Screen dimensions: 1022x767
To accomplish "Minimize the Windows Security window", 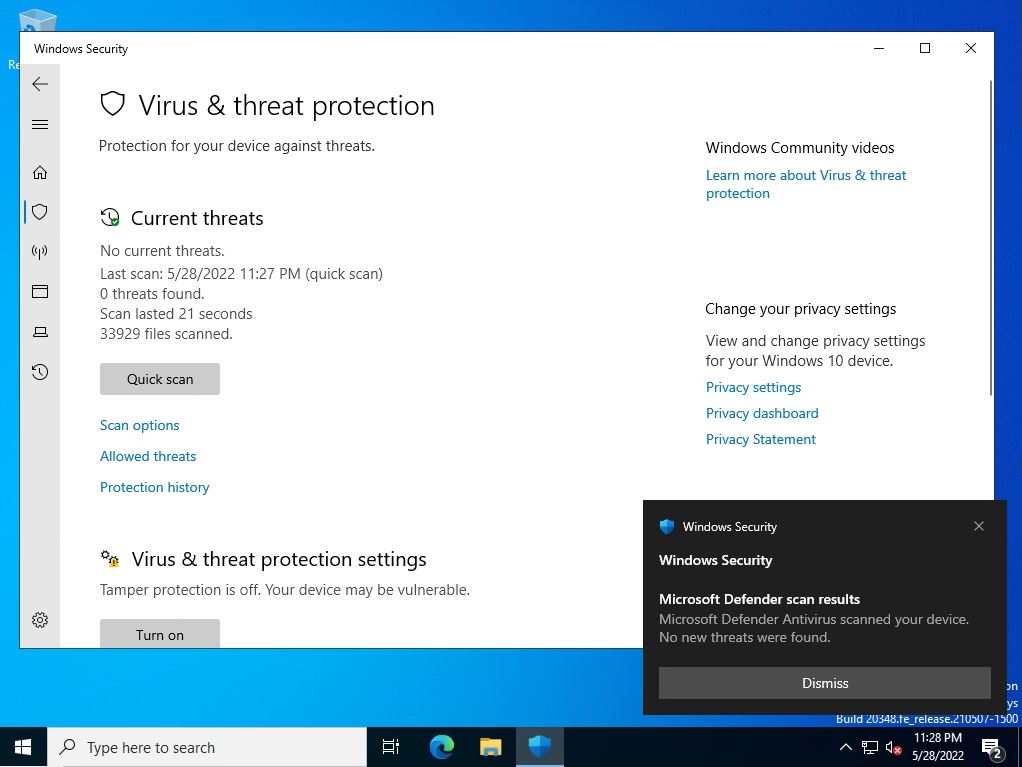I will [879, 48].
